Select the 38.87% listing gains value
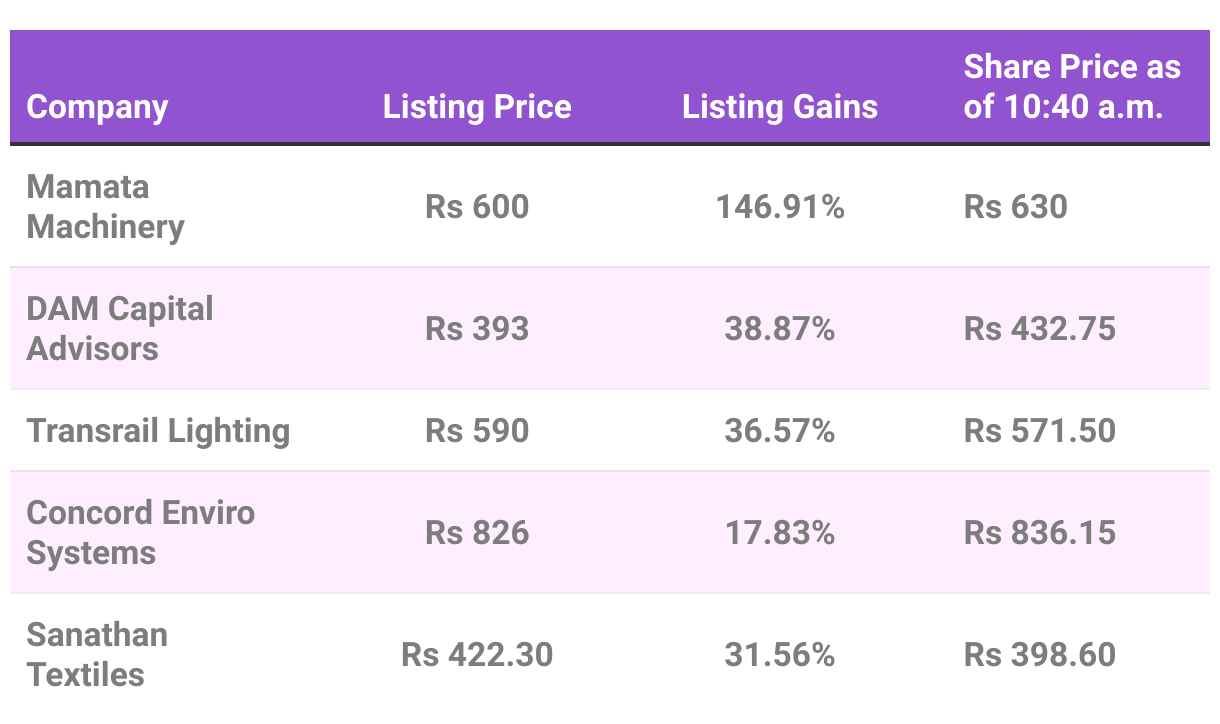Screen dimensions: 1220x724 click(x=779, y=328)
